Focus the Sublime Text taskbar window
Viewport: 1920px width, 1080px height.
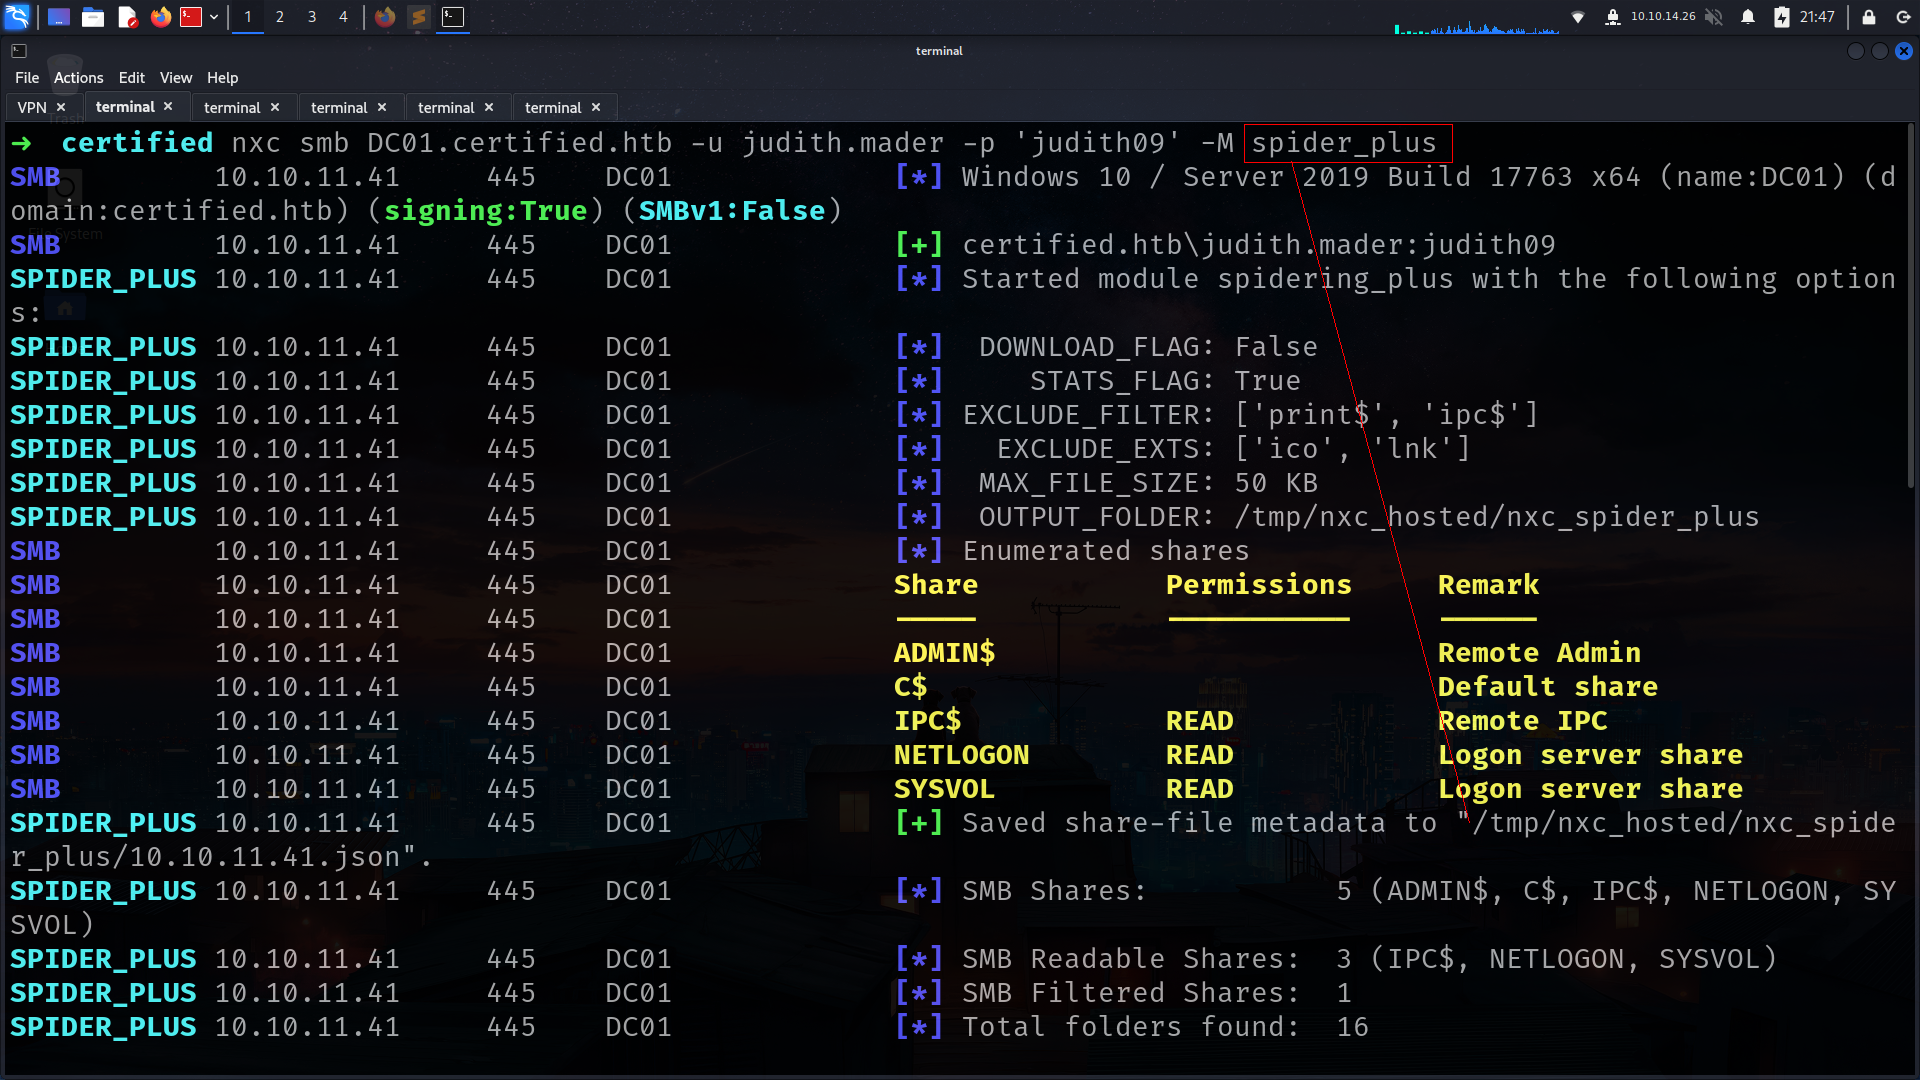(419, 17)
